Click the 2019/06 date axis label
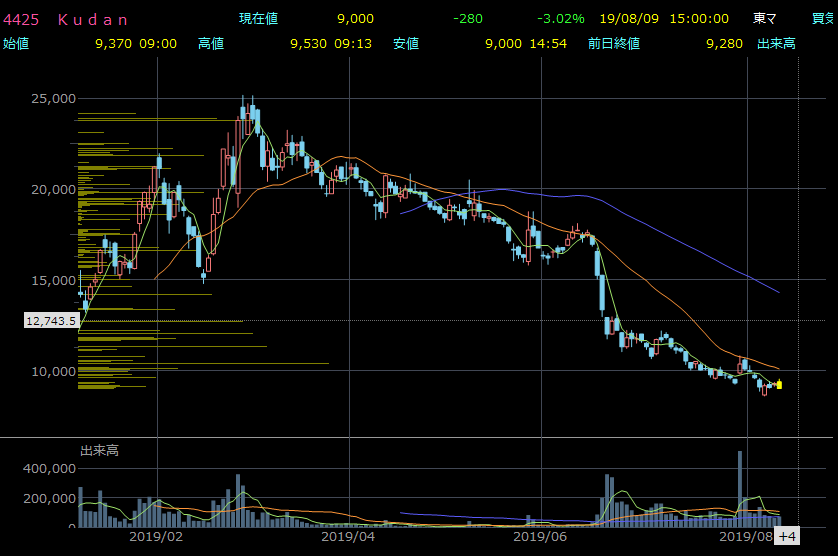838x556 pixels. pyautogui.click(x=540, y=537)
